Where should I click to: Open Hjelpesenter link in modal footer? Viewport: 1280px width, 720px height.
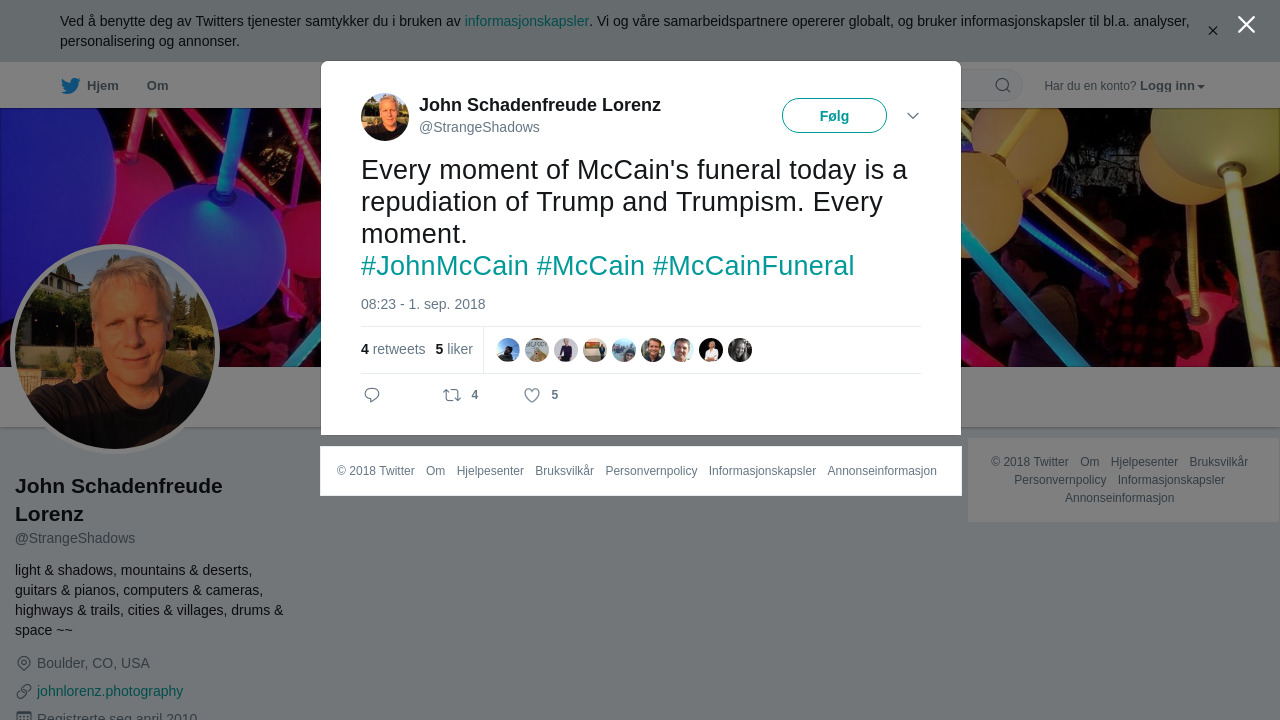click(x=490, y=471)
